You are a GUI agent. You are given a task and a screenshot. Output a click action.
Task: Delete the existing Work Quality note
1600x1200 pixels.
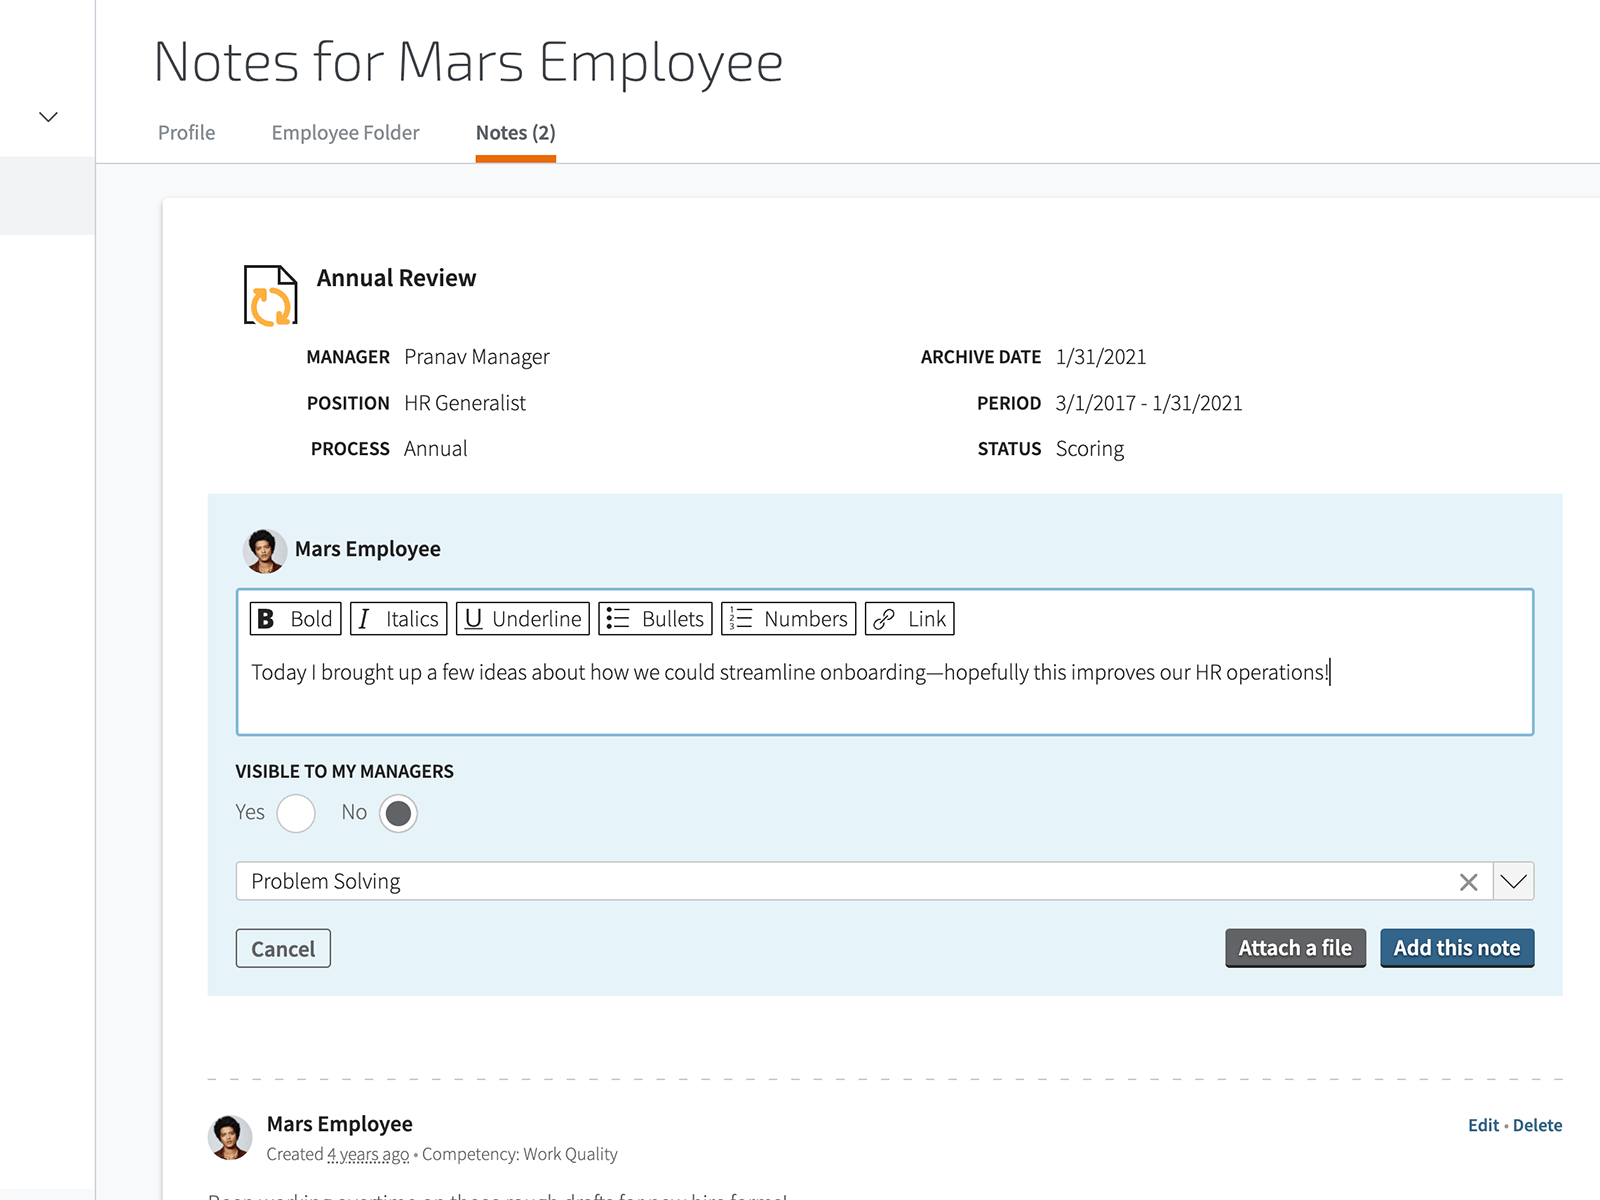tap(1537, 1125)
